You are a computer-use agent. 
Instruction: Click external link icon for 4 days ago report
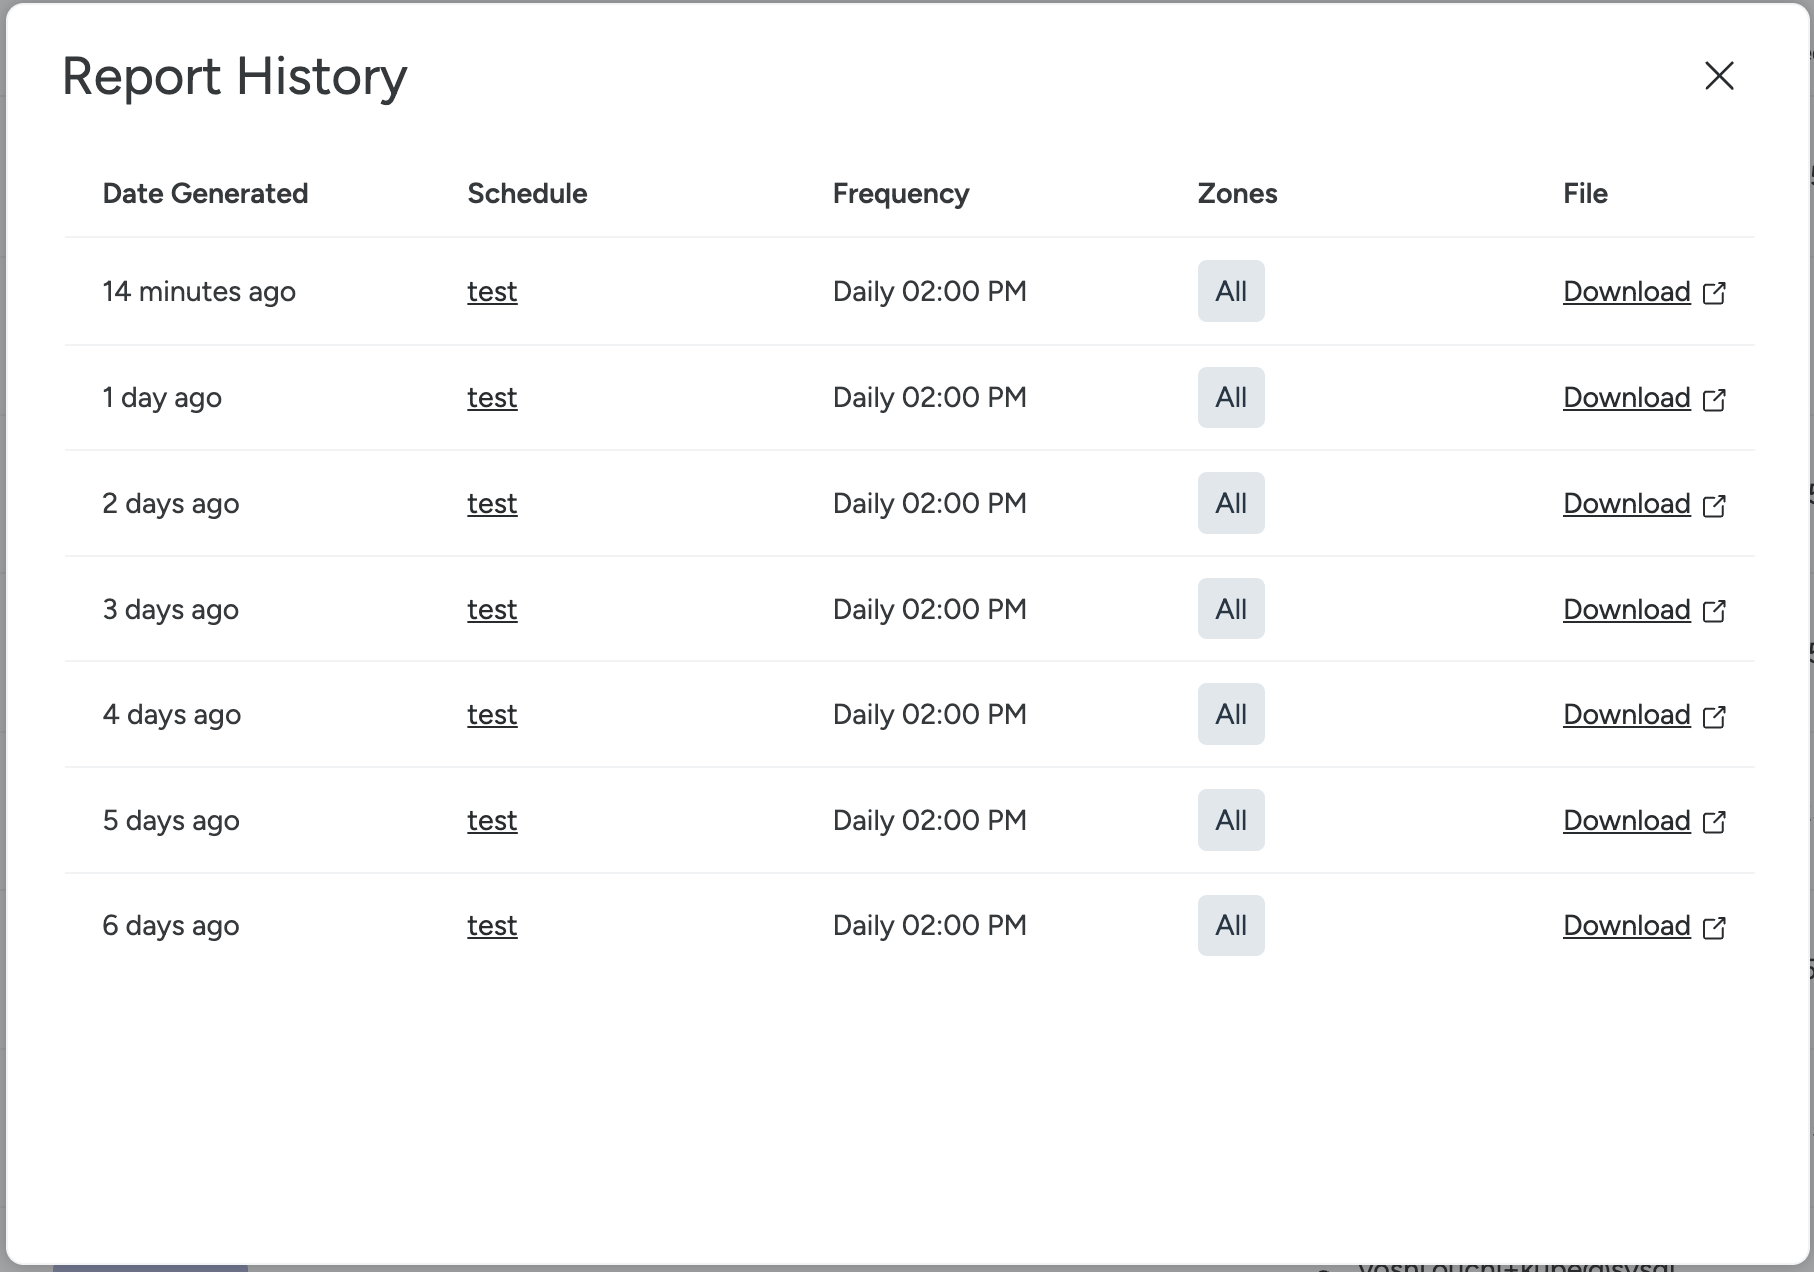pos(1714,716)
